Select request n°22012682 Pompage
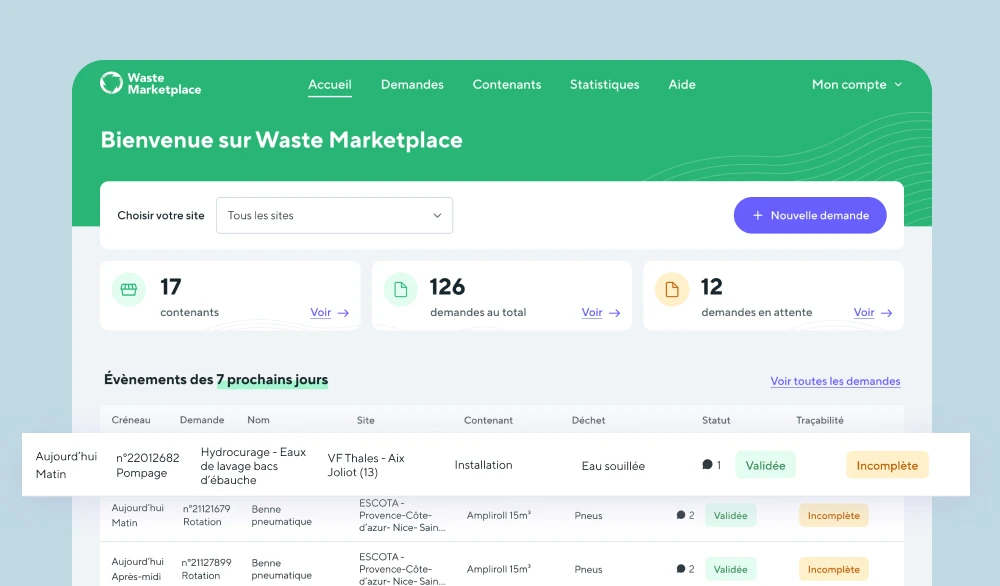 click(x=148, y=465)
